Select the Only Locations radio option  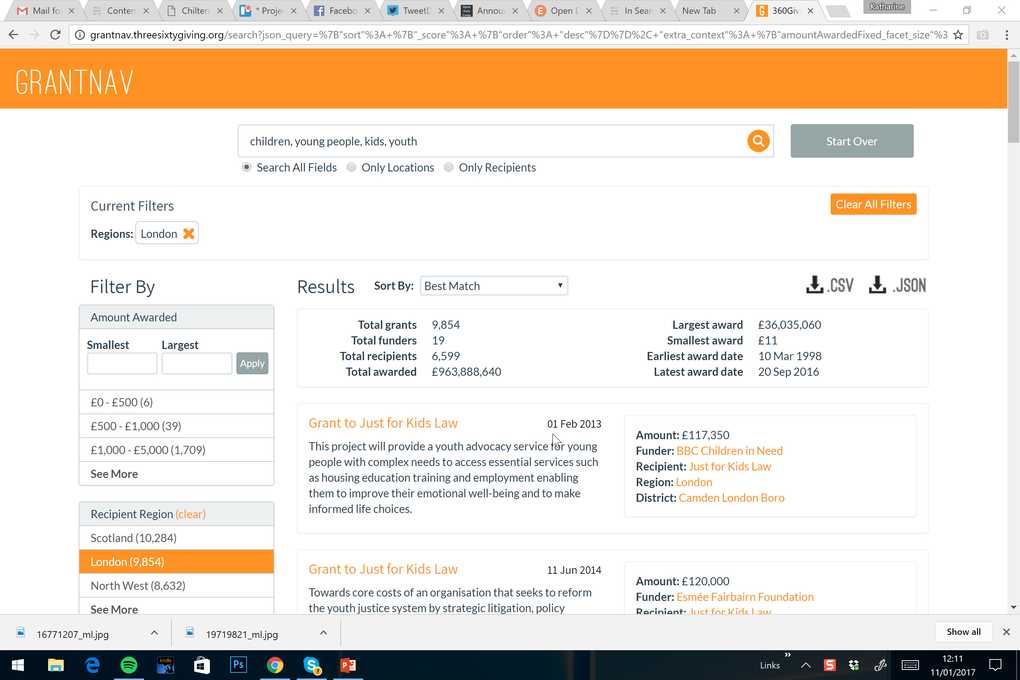point(352,168)
